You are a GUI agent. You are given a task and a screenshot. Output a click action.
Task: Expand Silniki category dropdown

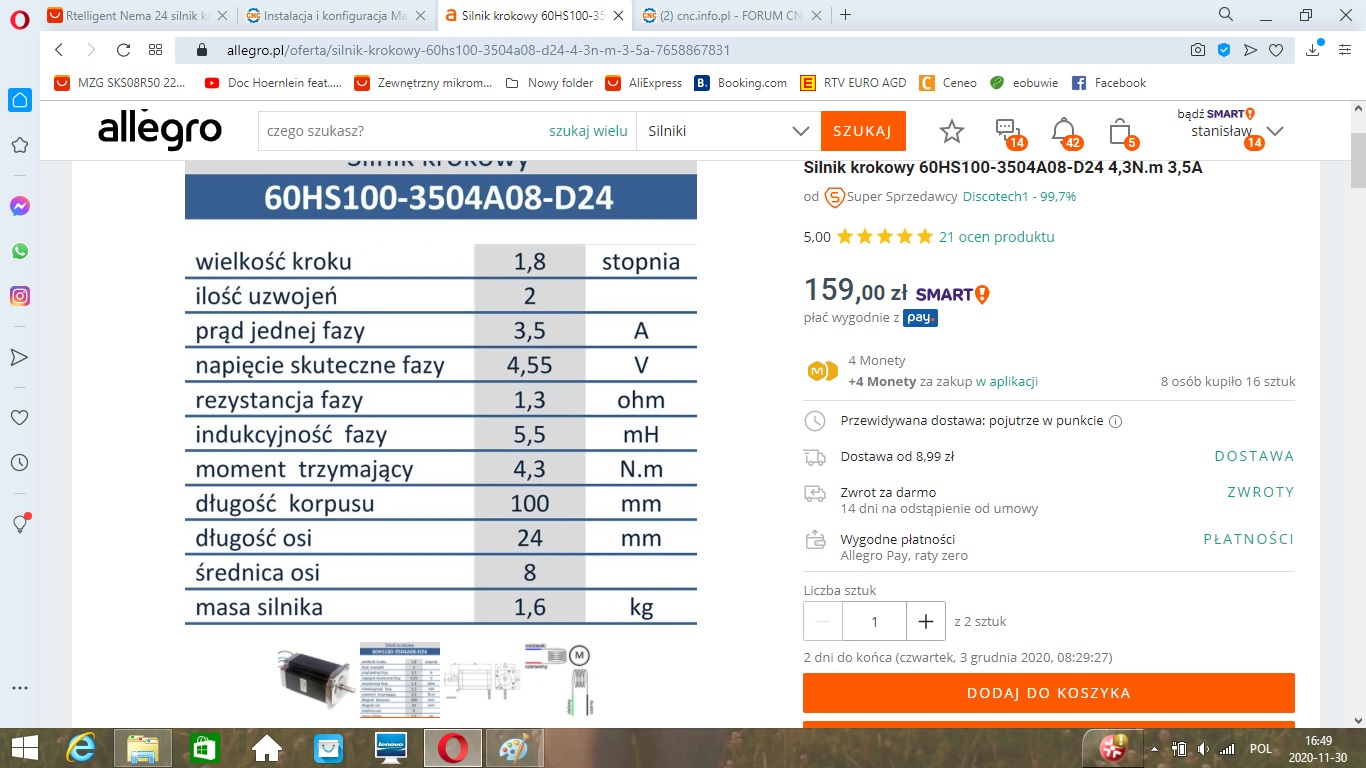pyautogui.click(x=728, y=131)
